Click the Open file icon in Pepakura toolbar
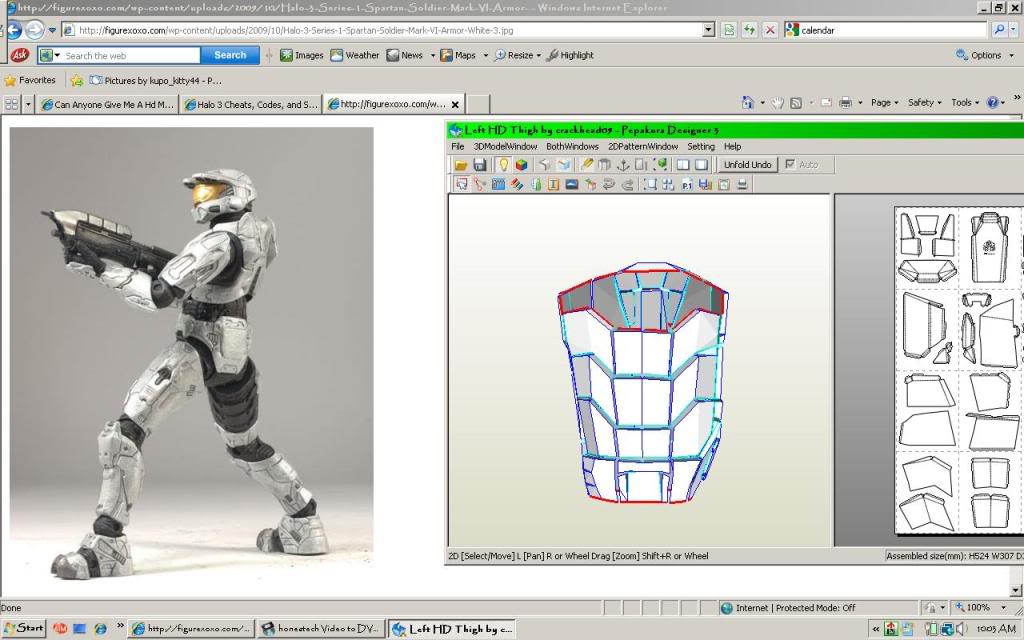The width and height of the screenshot is (1024, 640). (x=460, y=165)
